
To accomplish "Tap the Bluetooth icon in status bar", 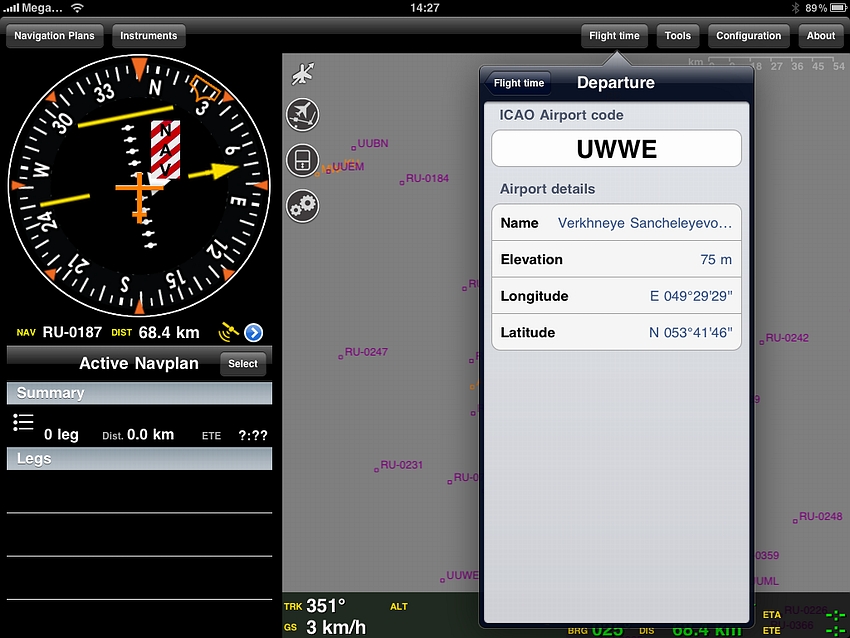I will click(x=796, y=8).
